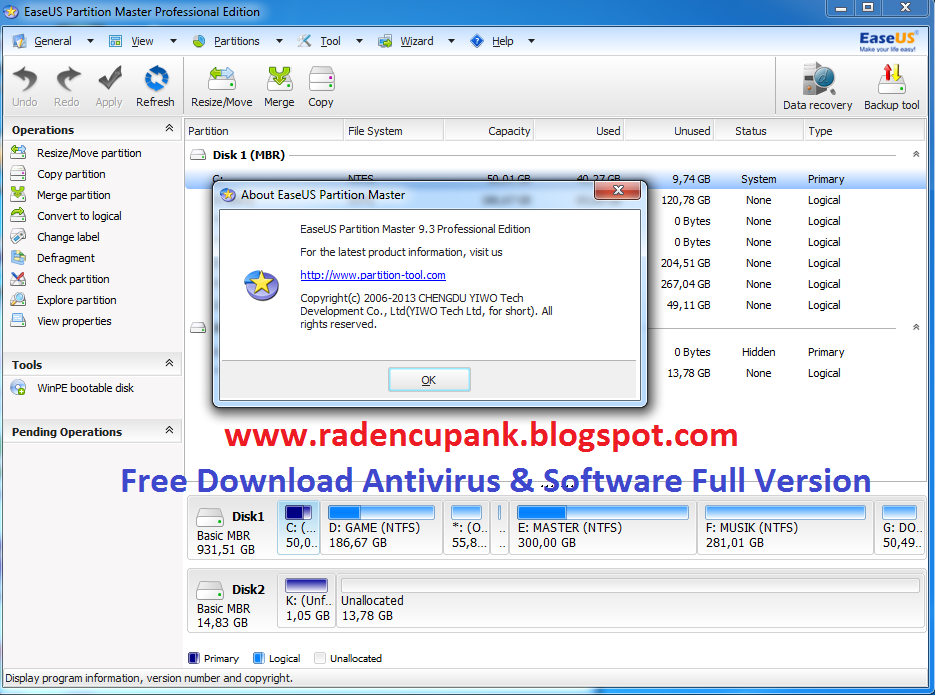Open the Partitions menu
935x695 pixels.
click(x=237, y=41)
